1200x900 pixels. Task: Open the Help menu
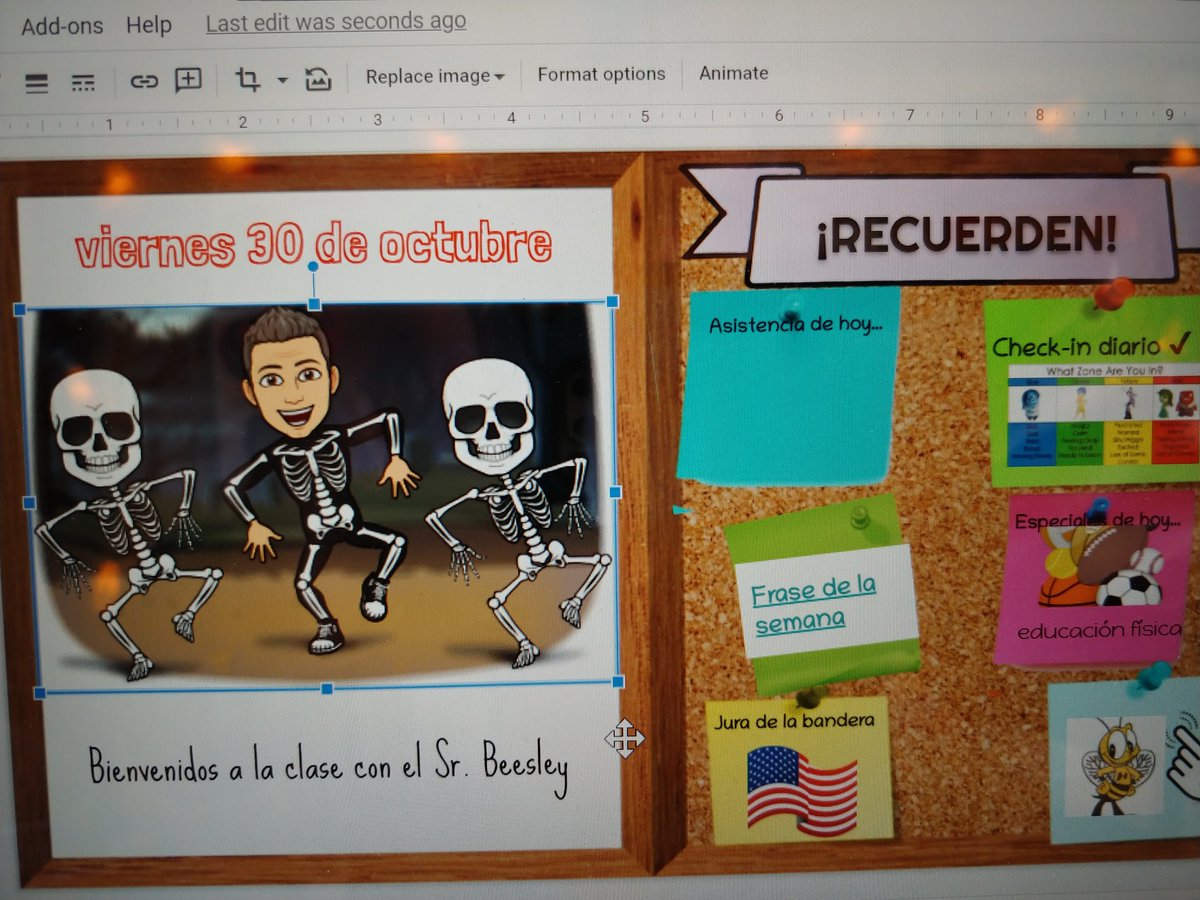[148, 25]
